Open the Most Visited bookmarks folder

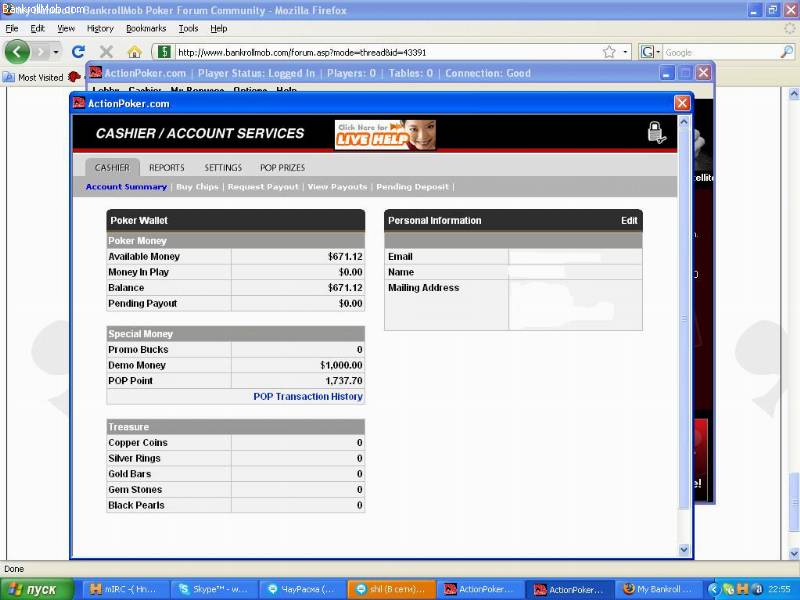pyautogui.click(x=33, y=78)
